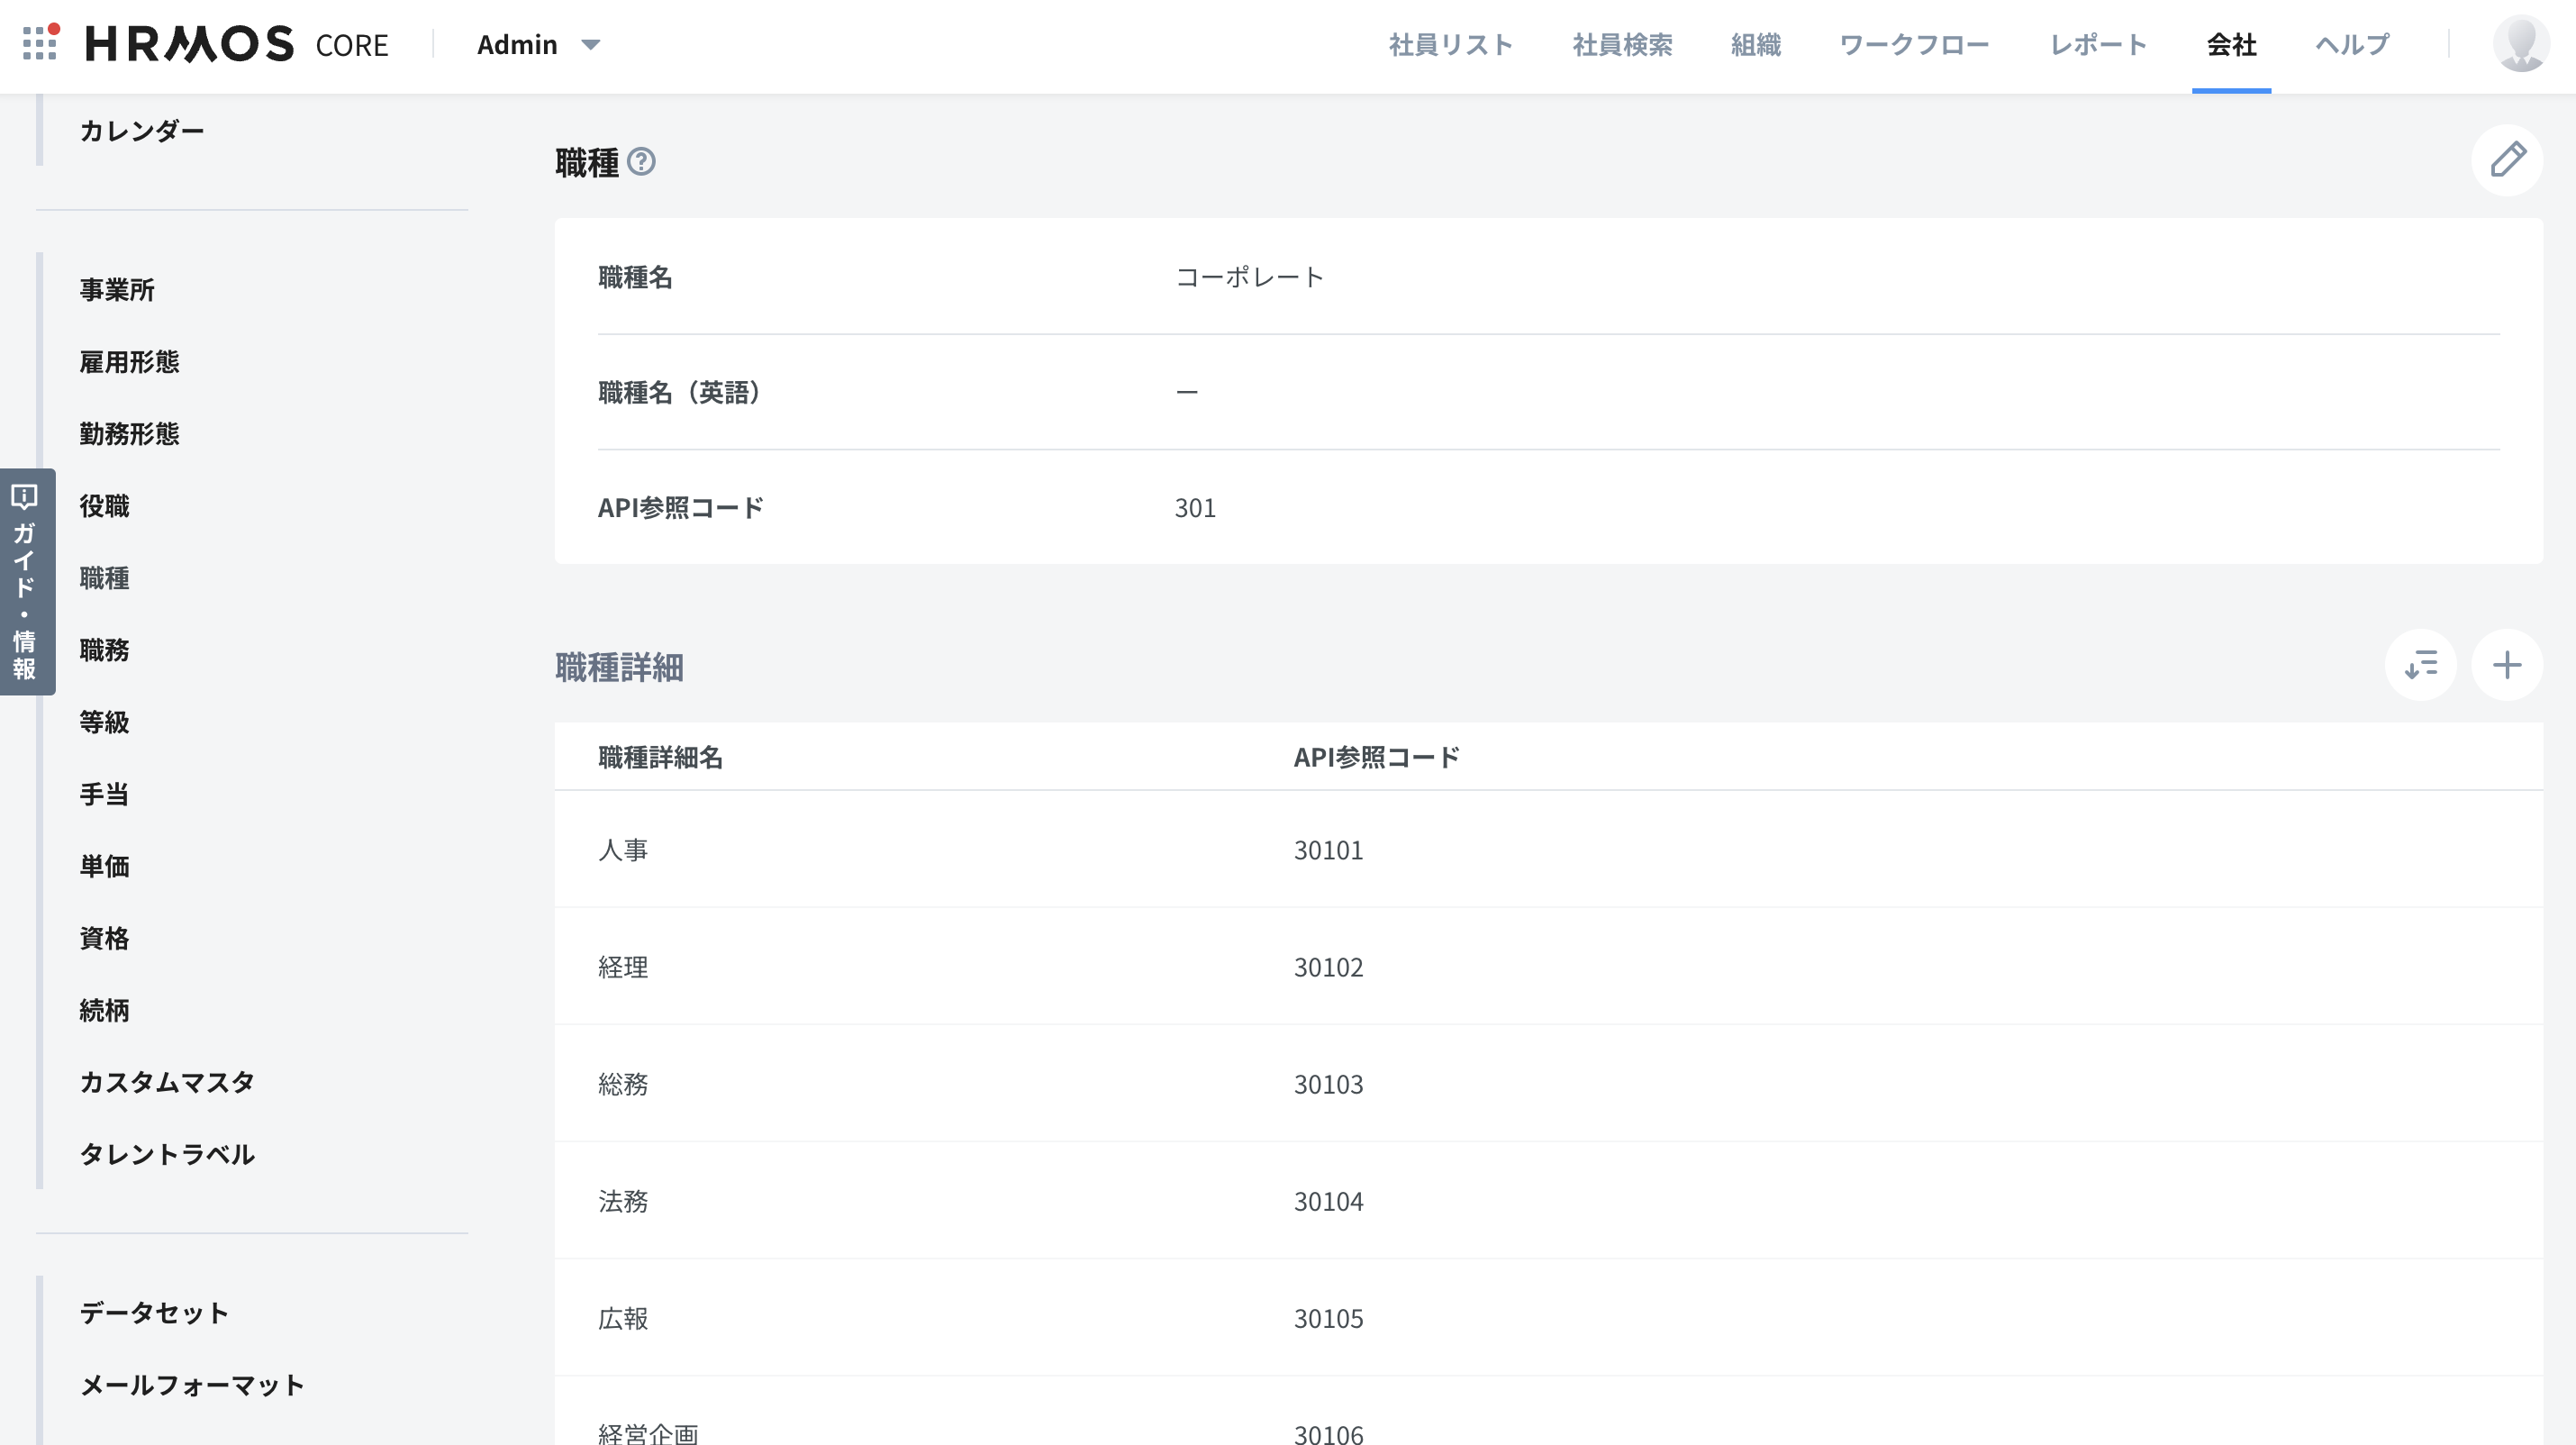Open the ワークフロー tab
The height and width of the screenshot is (1445, 2576).
[1914, 45]
